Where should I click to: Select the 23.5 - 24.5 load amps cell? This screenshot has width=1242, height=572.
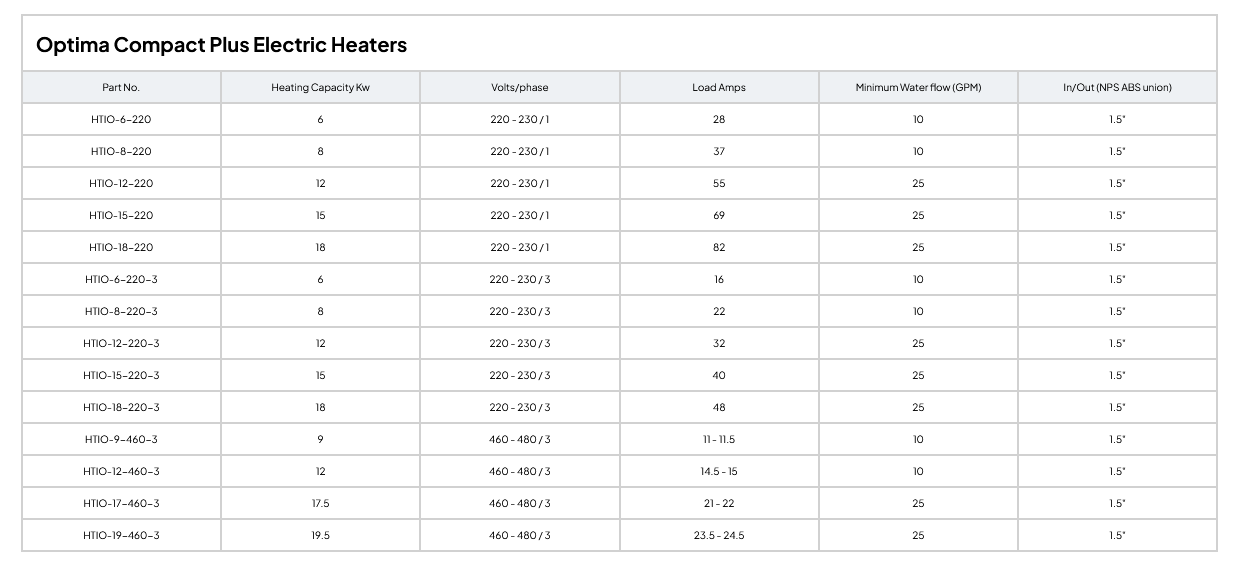coord(718,535)
